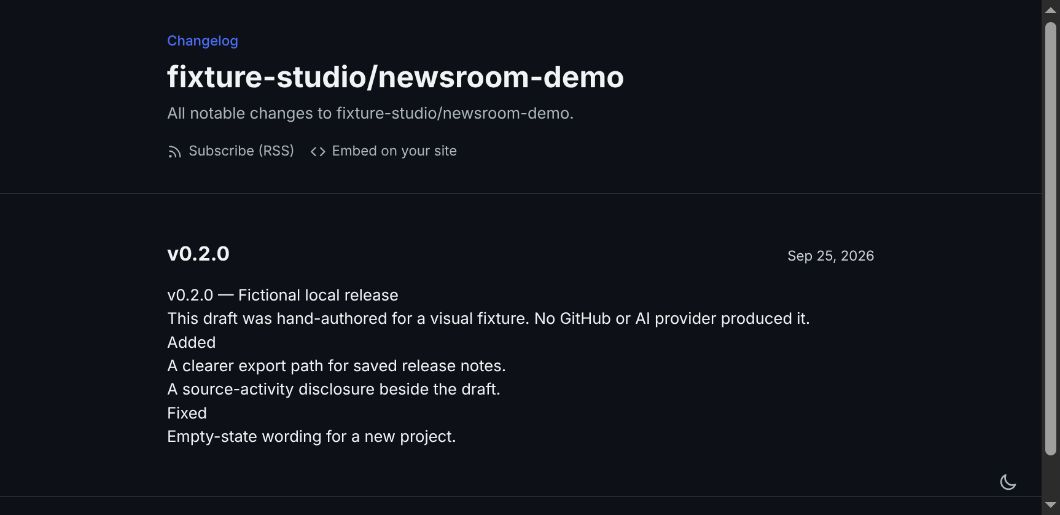Click the vertical scrollbar thumb
Viewport: 1060px width, 515px height.
point(1051,238)
